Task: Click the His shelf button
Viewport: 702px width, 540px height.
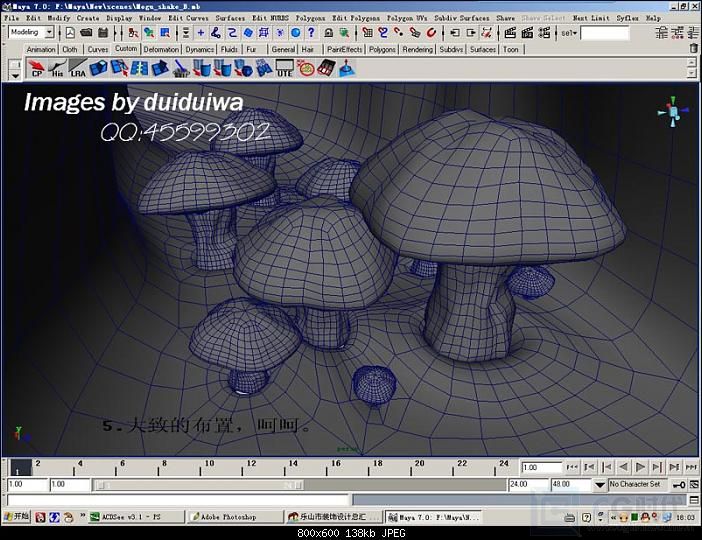Action: click(x=57, y=69)
